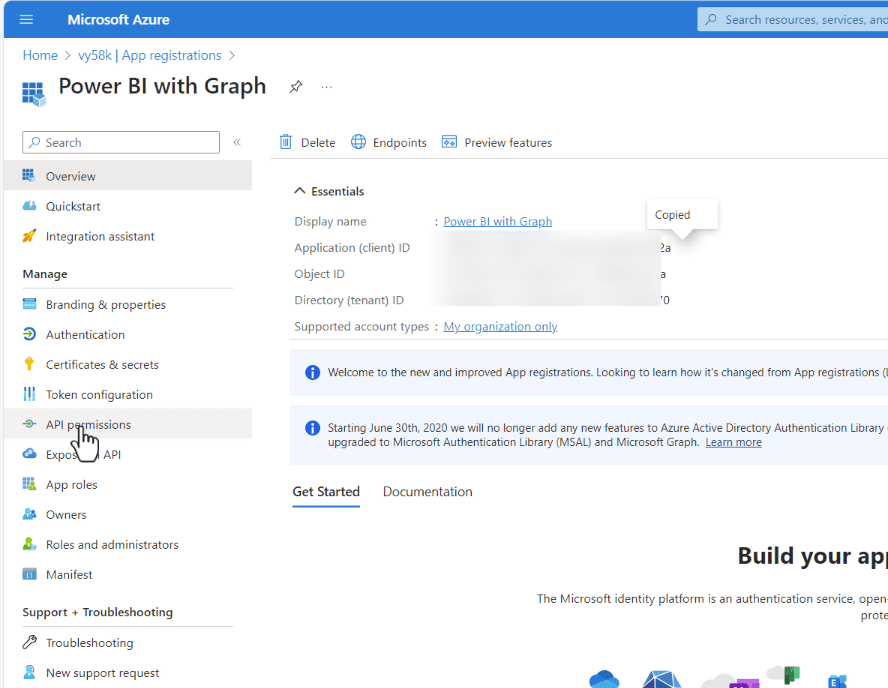This screenshot has height=688, width=888.
Task: Click the App roles icon
Action: pyautogui.click(x=29, y=484)
